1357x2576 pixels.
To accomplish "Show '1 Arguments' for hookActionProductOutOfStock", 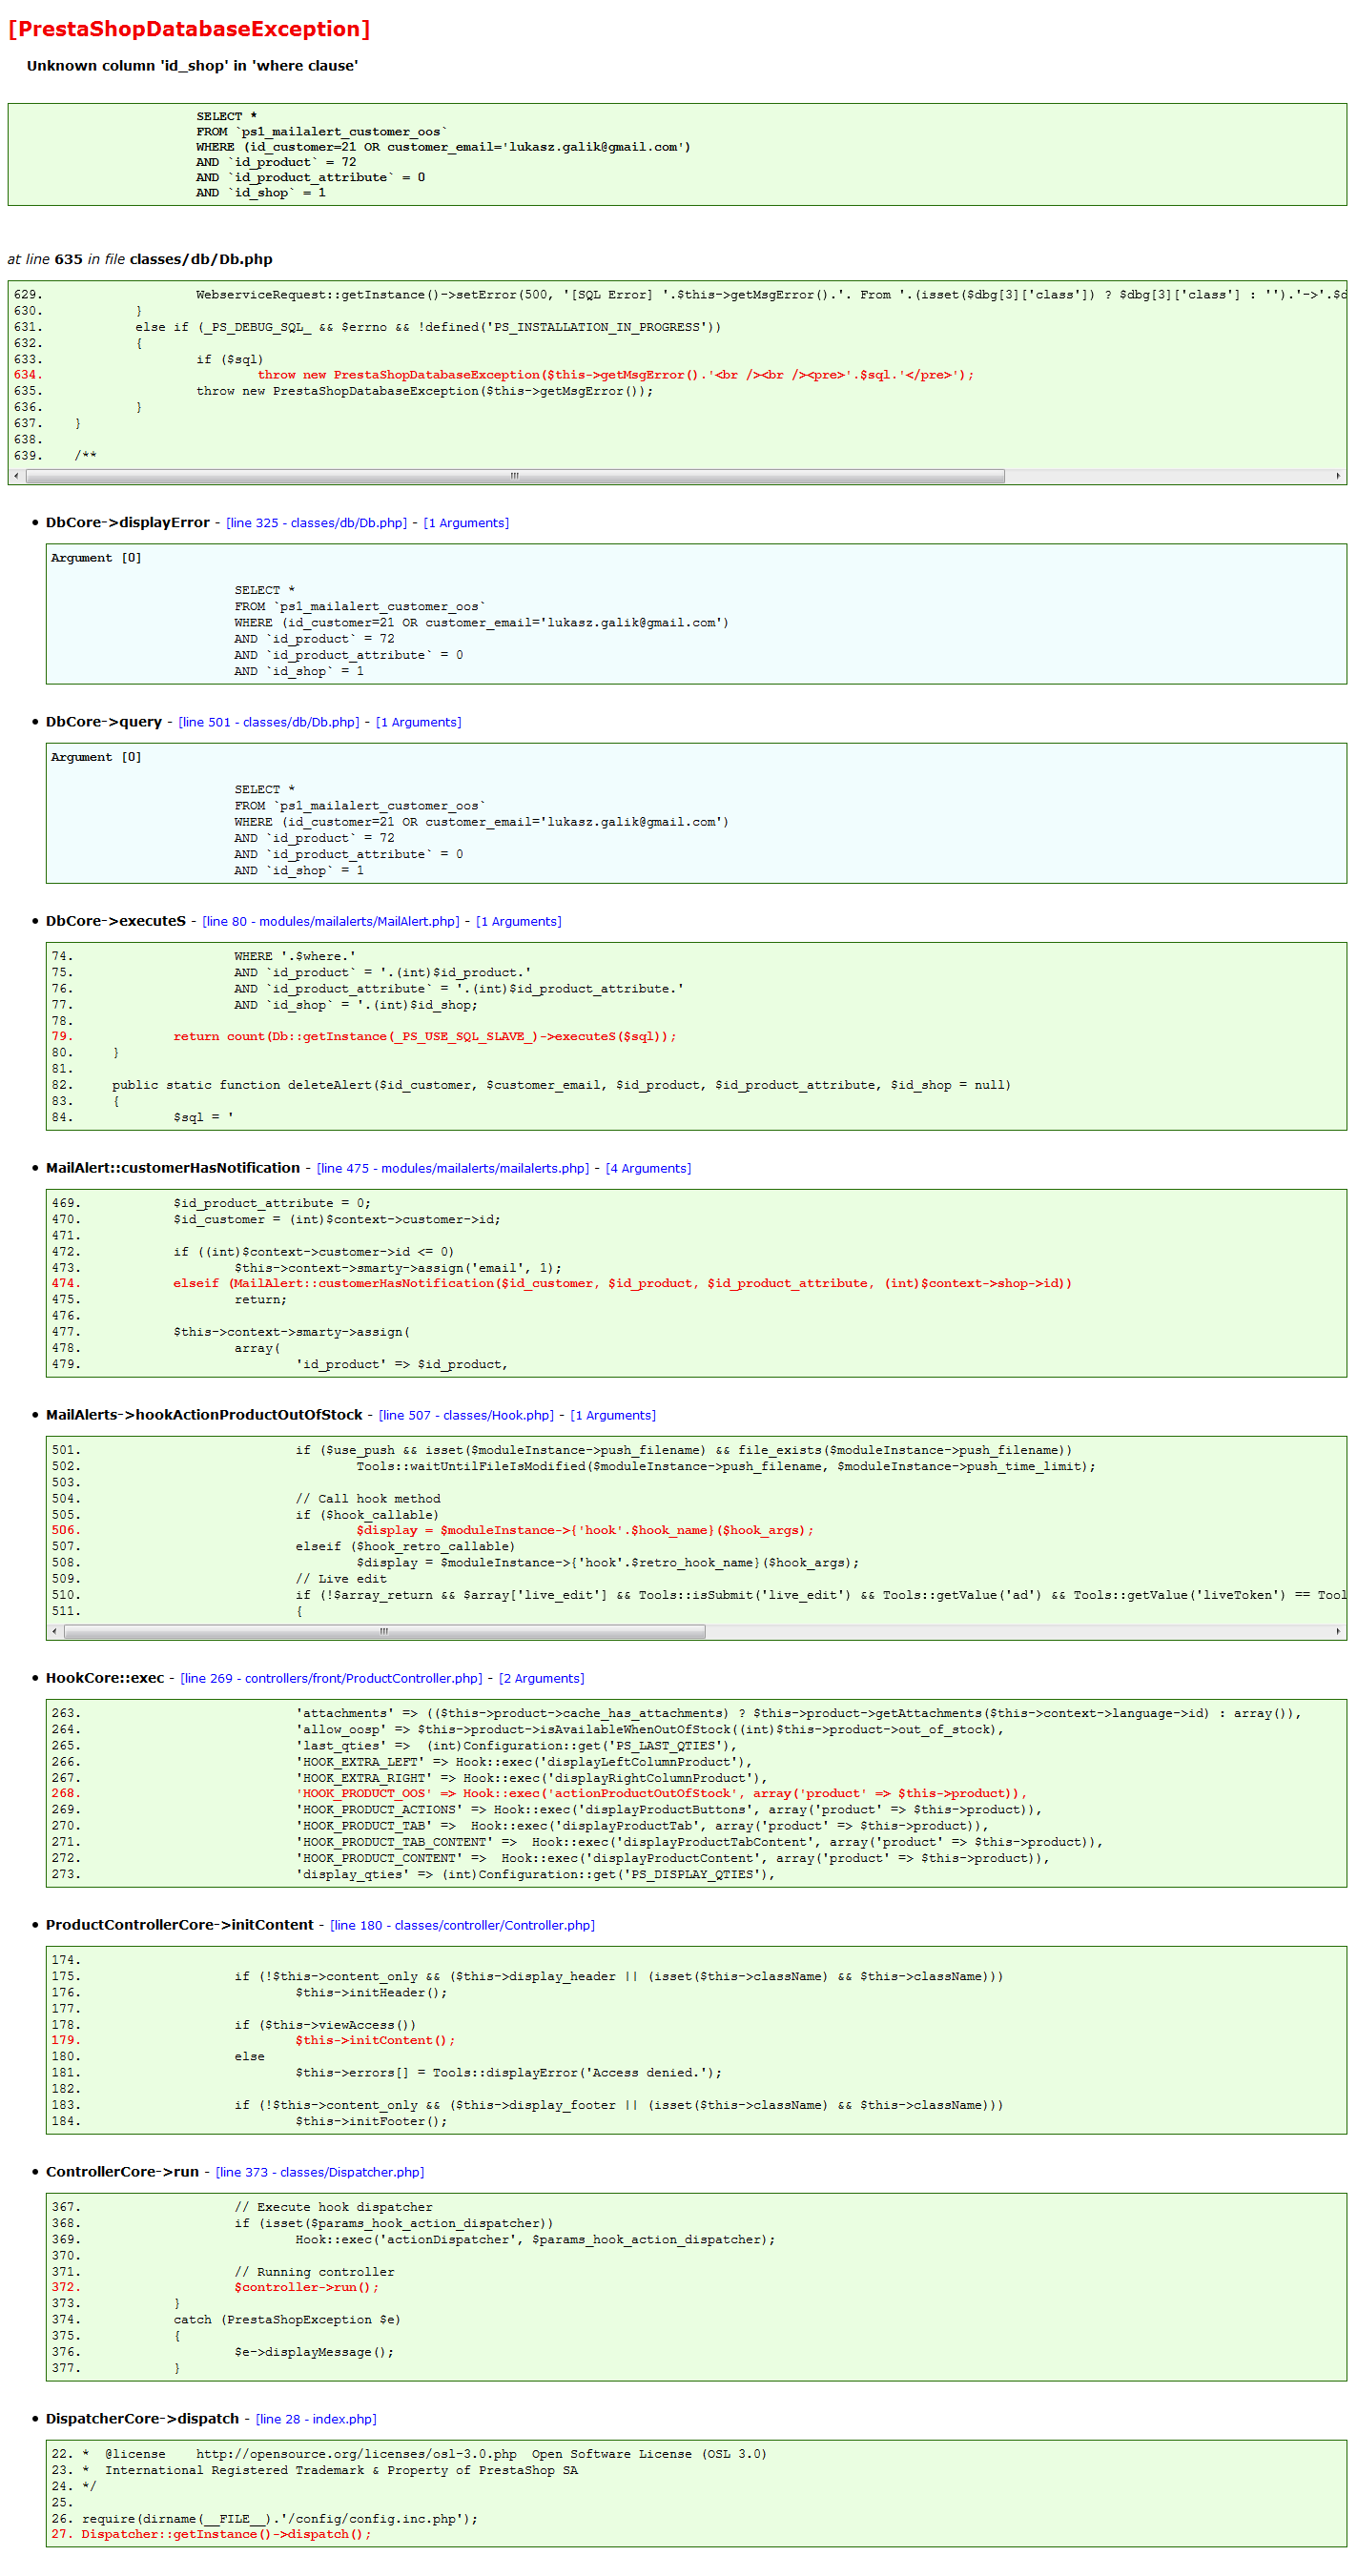I will (613, 1415).
